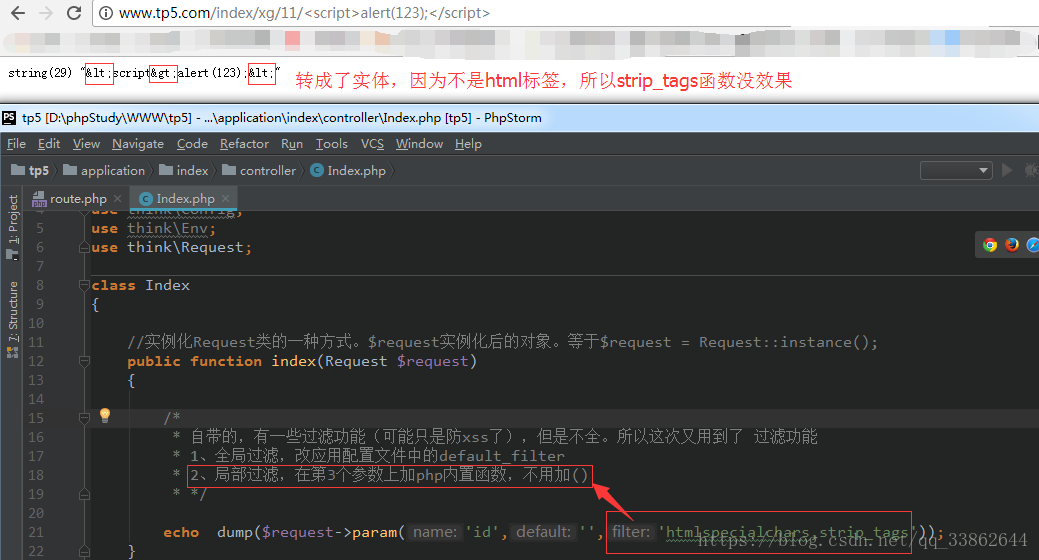This screenshot has height=560, width=1039.
Task: Collapse the index function fold marker
Action: 84,361
